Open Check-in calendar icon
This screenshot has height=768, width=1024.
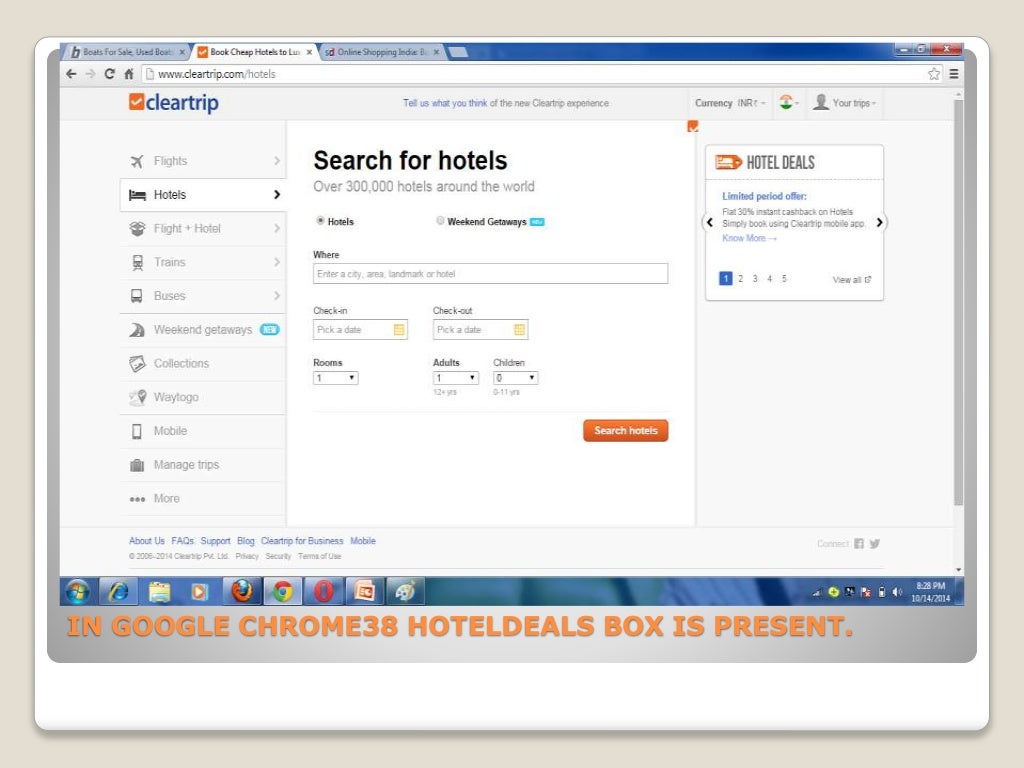[x=399, y=330]
